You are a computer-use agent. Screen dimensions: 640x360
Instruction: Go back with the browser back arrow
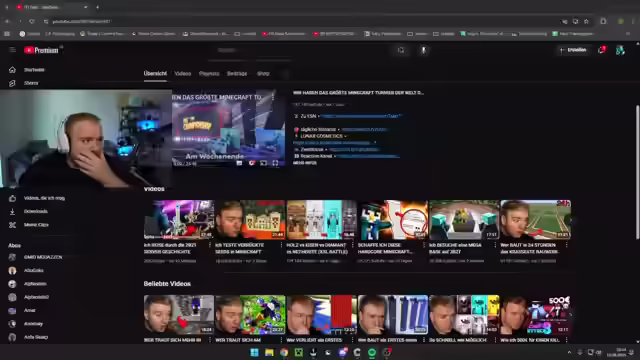click(x=7, y=21)
